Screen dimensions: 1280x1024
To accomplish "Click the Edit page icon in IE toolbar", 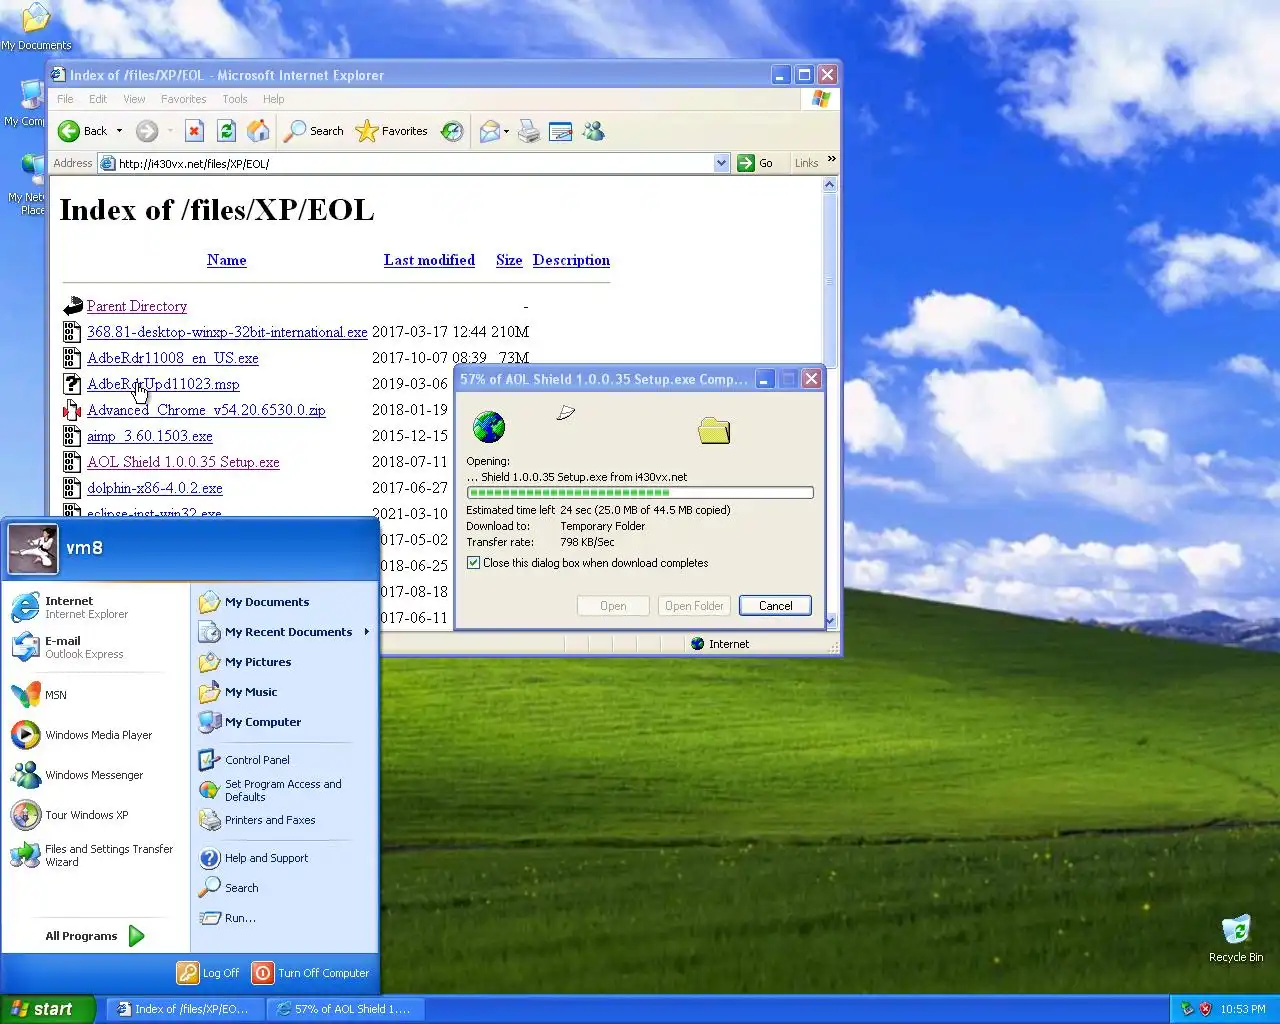I will click(x=561, y=131).
